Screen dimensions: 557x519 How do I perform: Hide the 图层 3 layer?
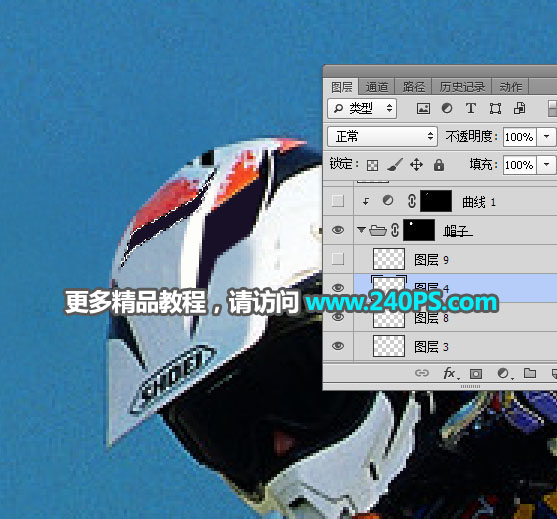click(338, 346)
